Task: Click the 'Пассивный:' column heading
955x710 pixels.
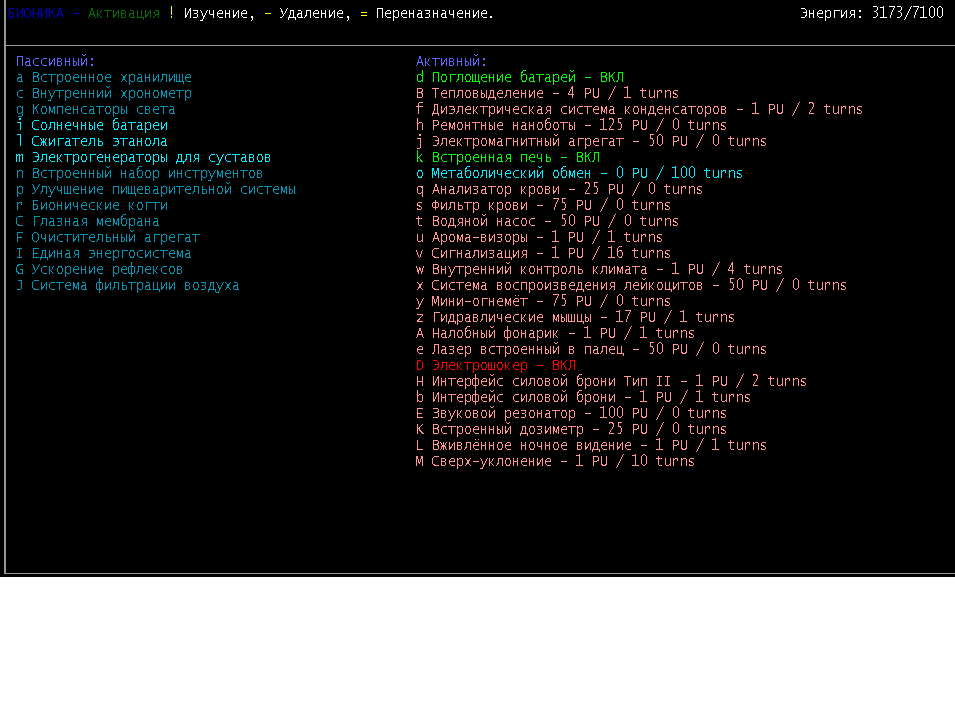Action: point(55,62)
